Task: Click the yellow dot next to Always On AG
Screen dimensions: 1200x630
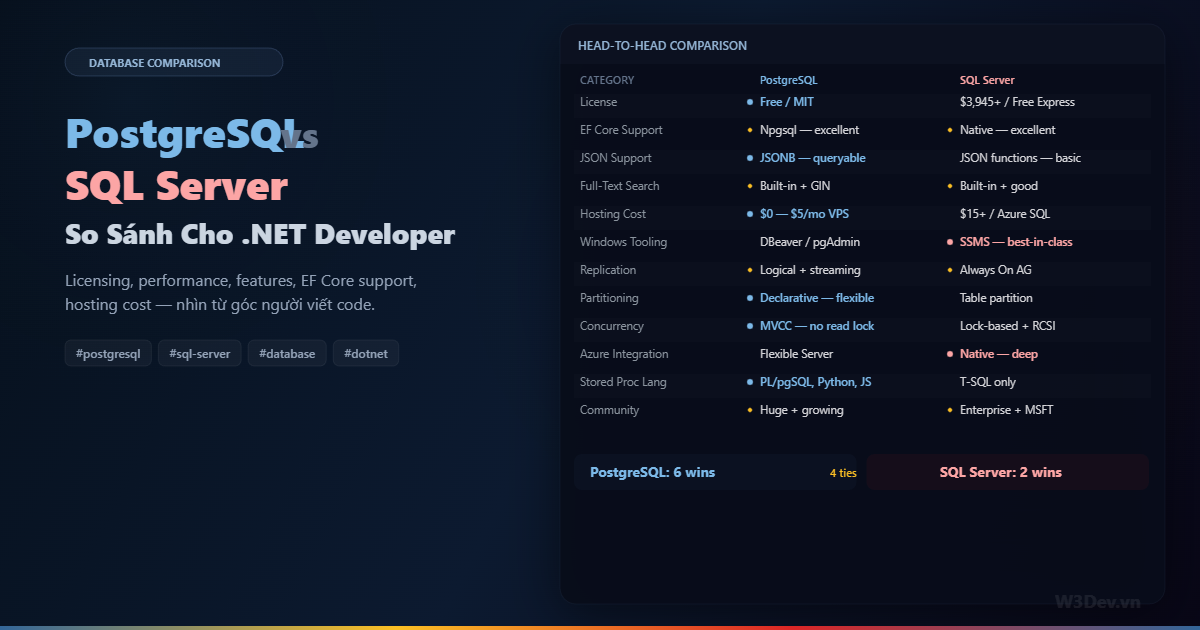Action: pos(950,270)
